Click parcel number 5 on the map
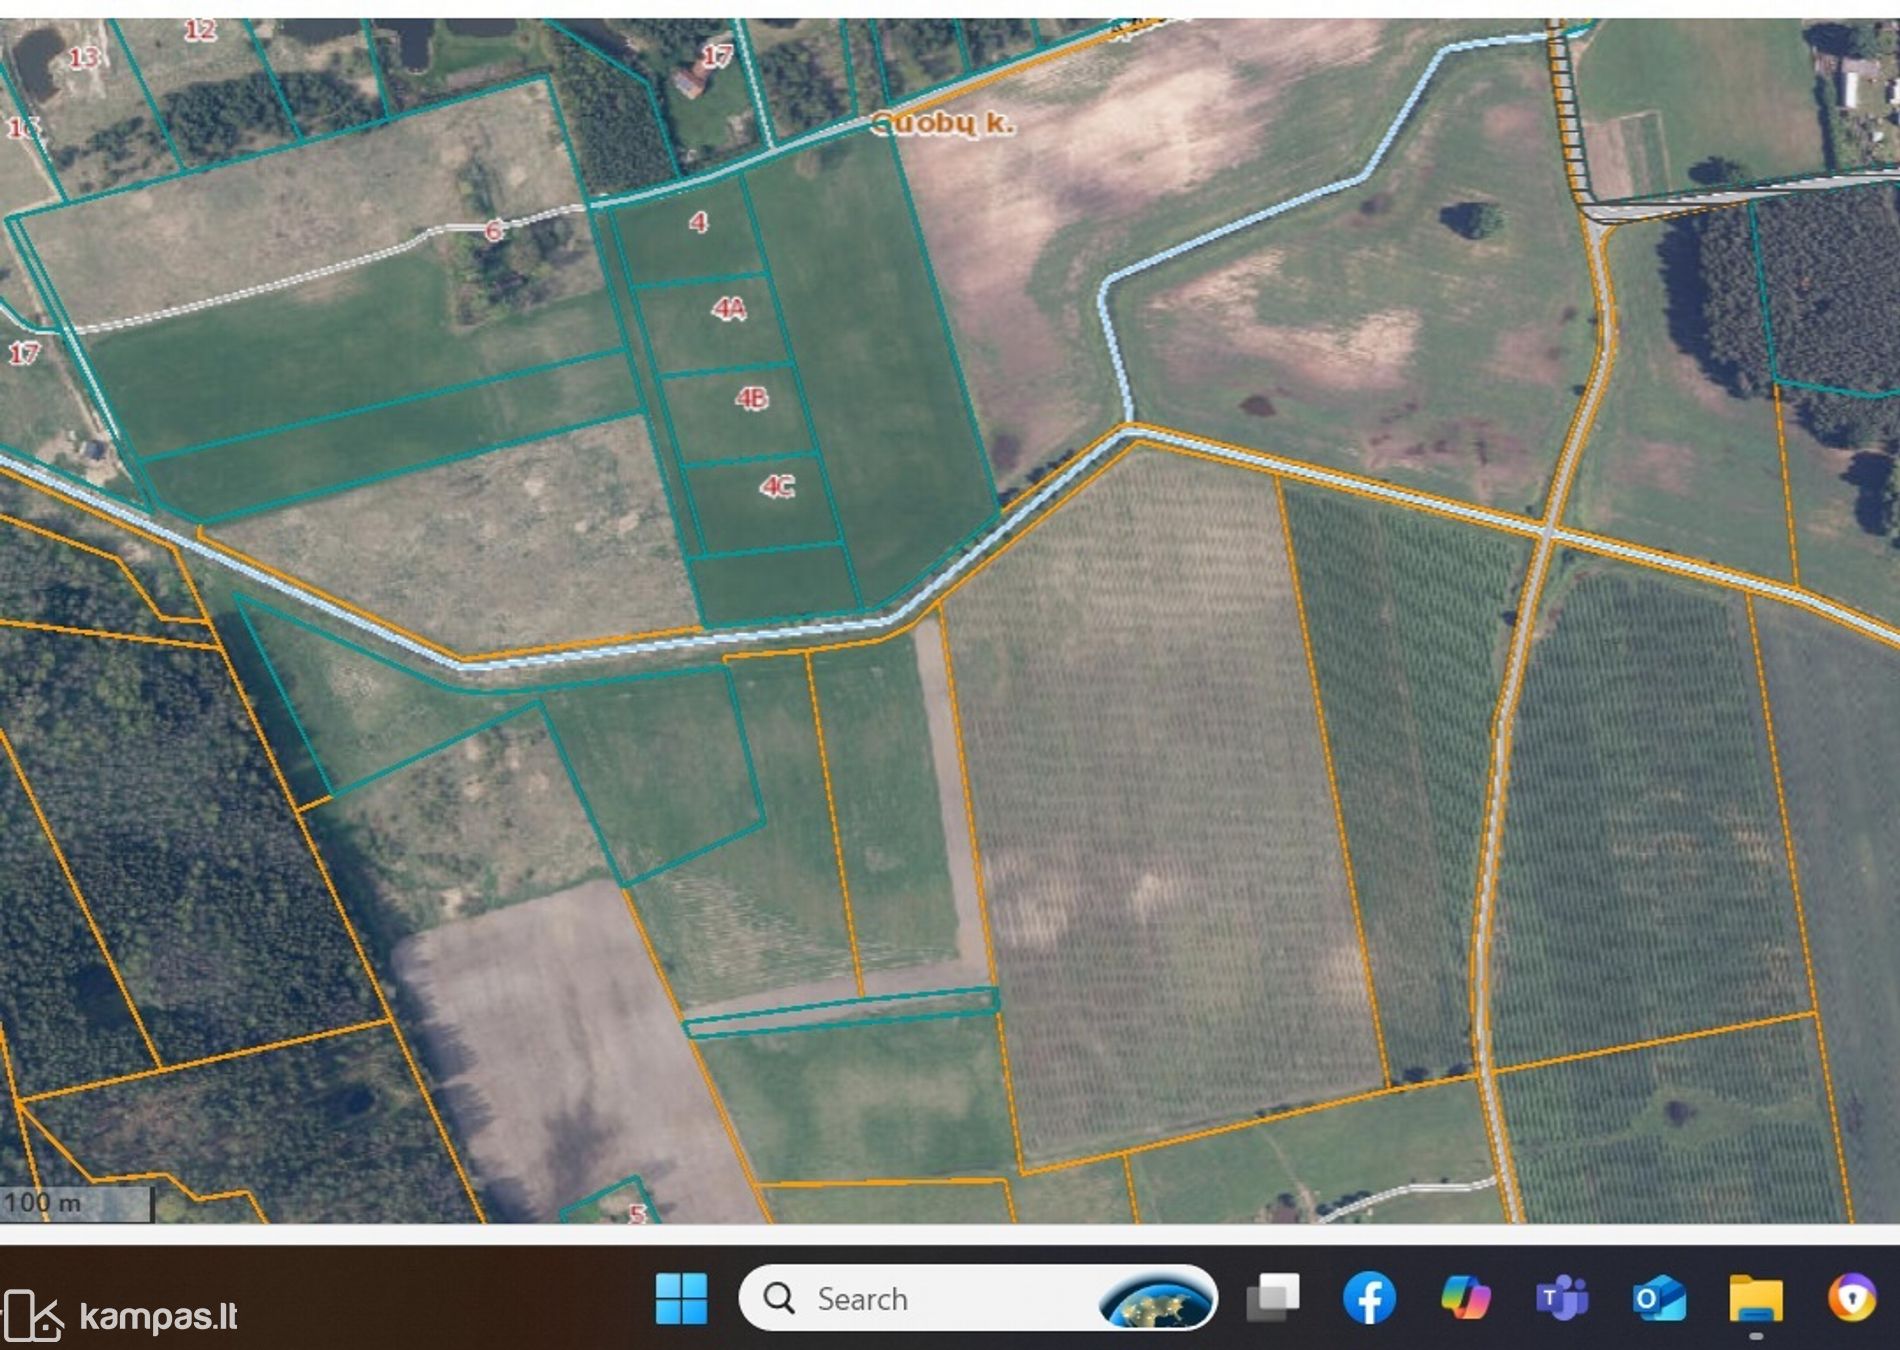 click(x=637, y=1214)
